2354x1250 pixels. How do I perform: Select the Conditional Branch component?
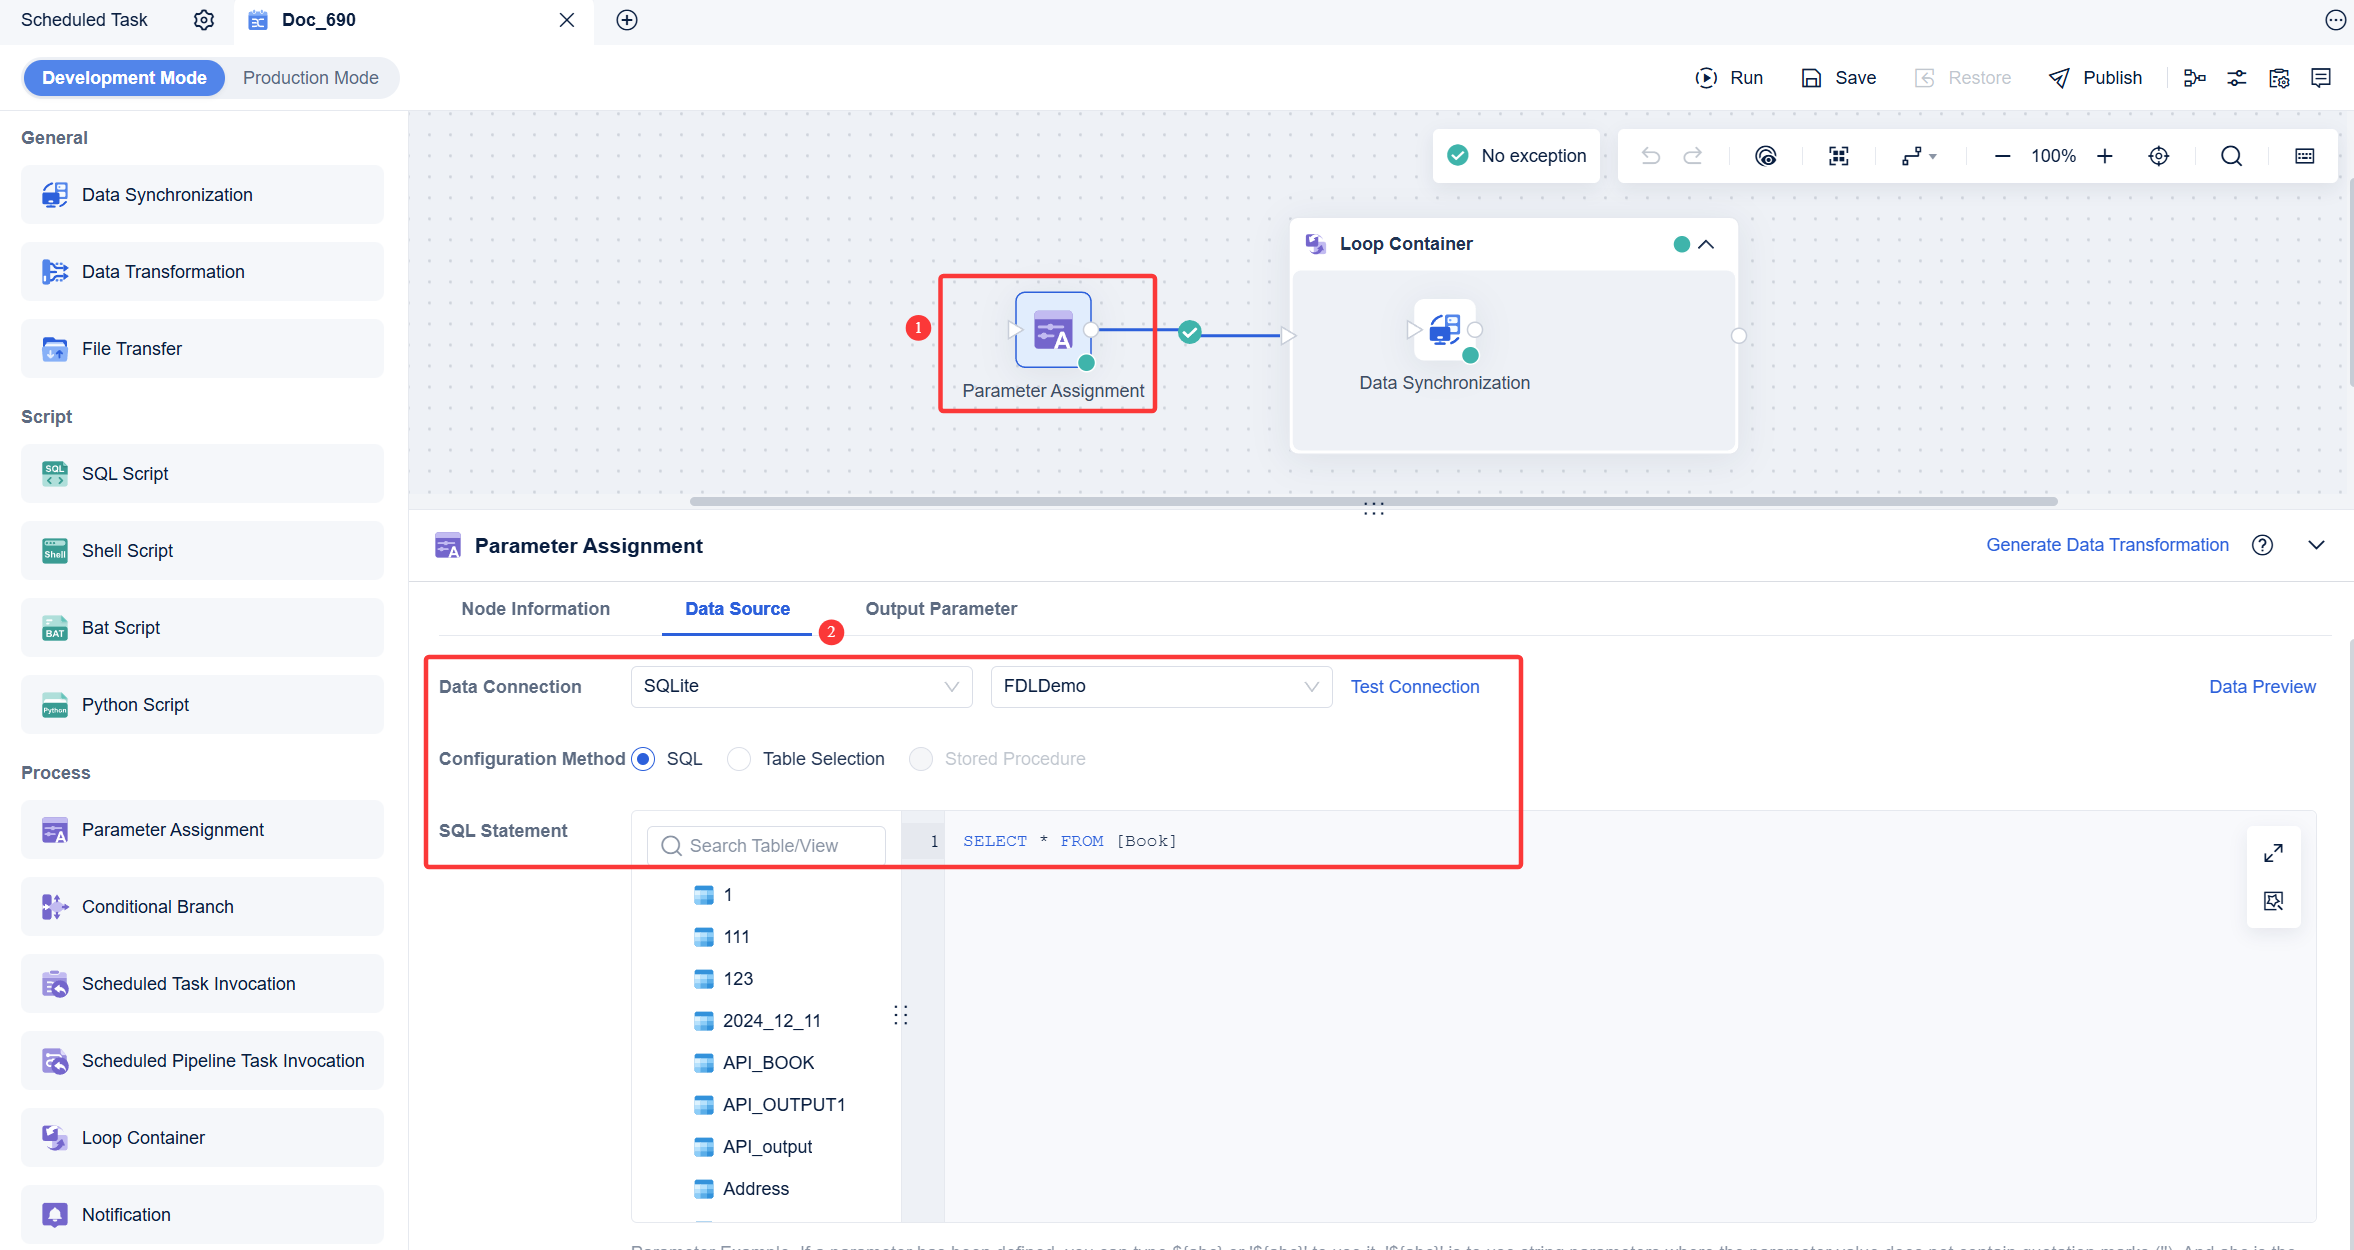[x=202, y=907]
